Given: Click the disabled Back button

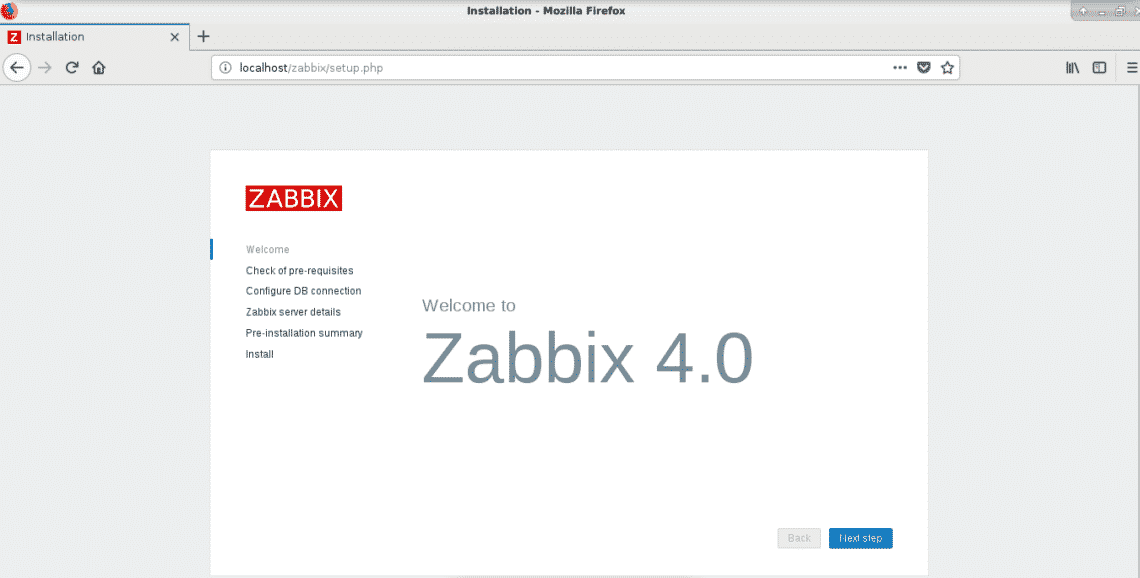Looking at the screenshot, I should coord(799,538).
